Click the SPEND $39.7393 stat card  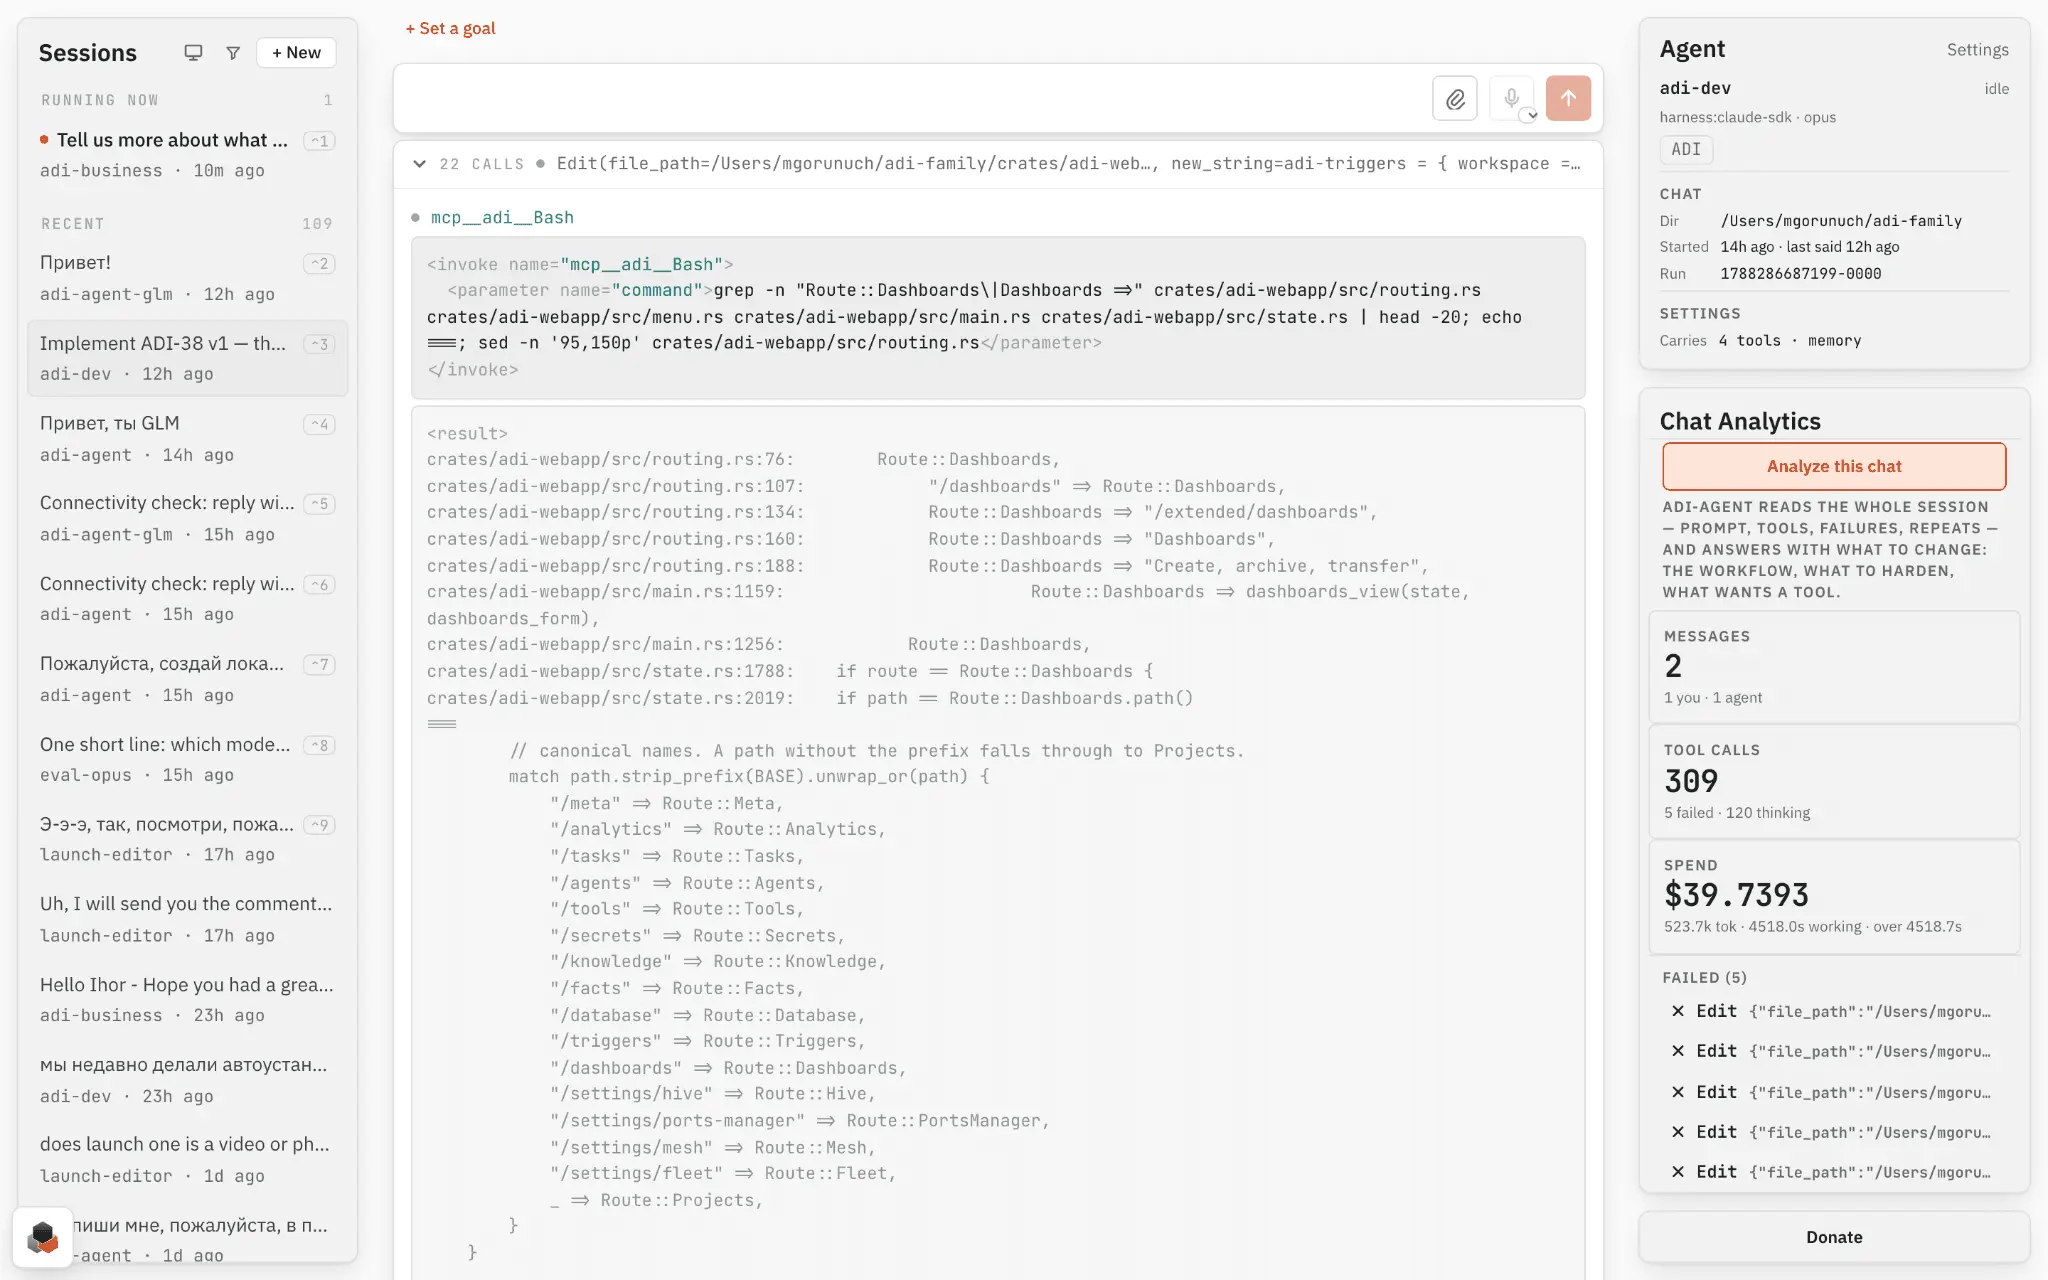(x=1834, y=897)
